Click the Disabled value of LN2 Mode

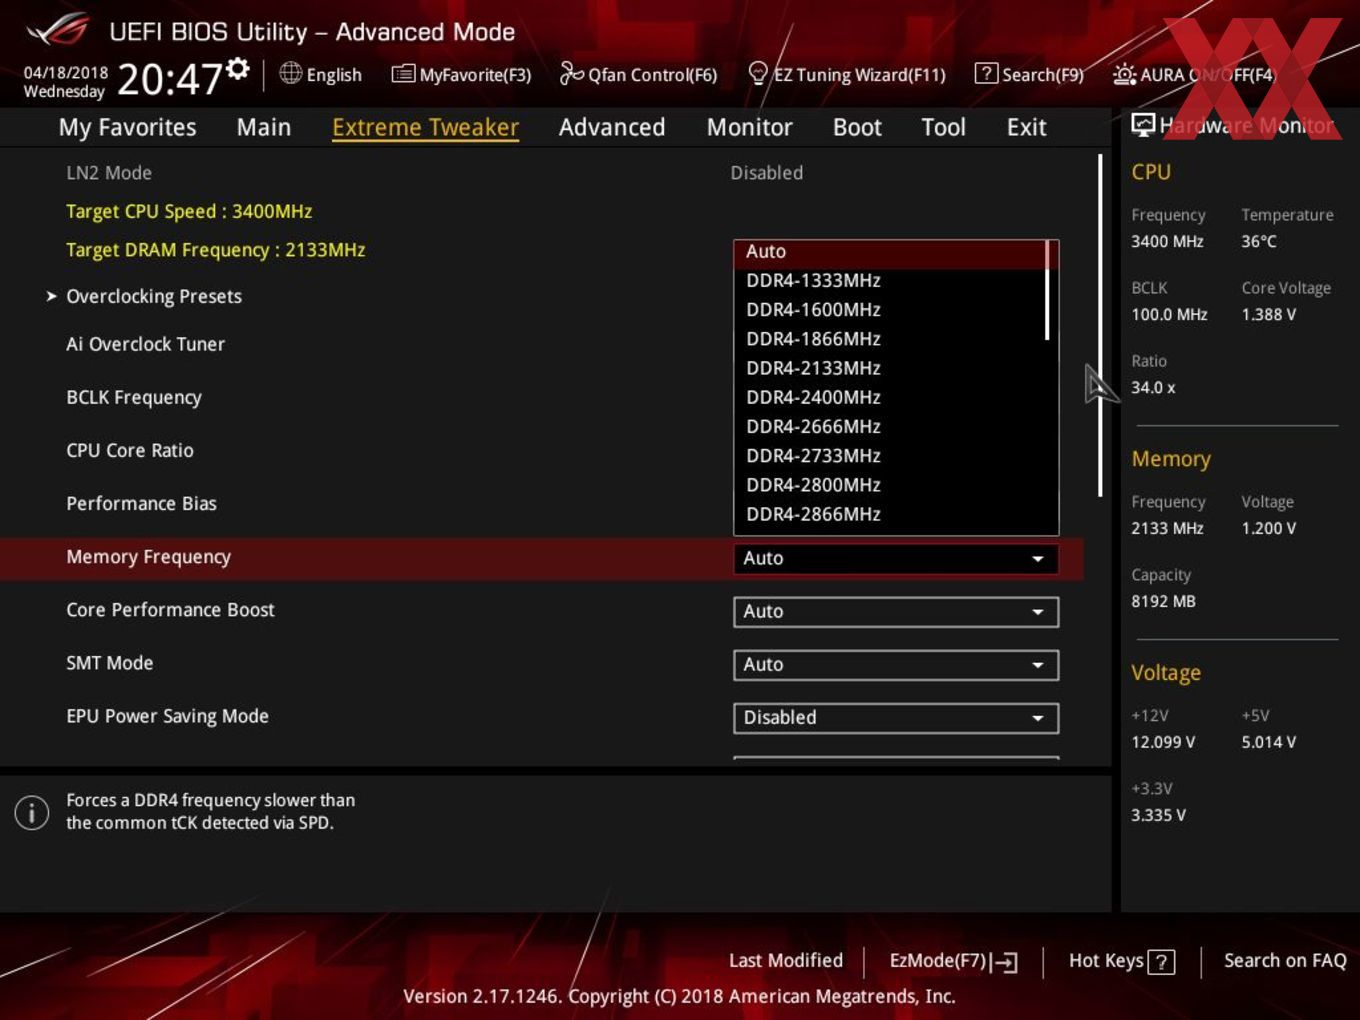[766, 173]
